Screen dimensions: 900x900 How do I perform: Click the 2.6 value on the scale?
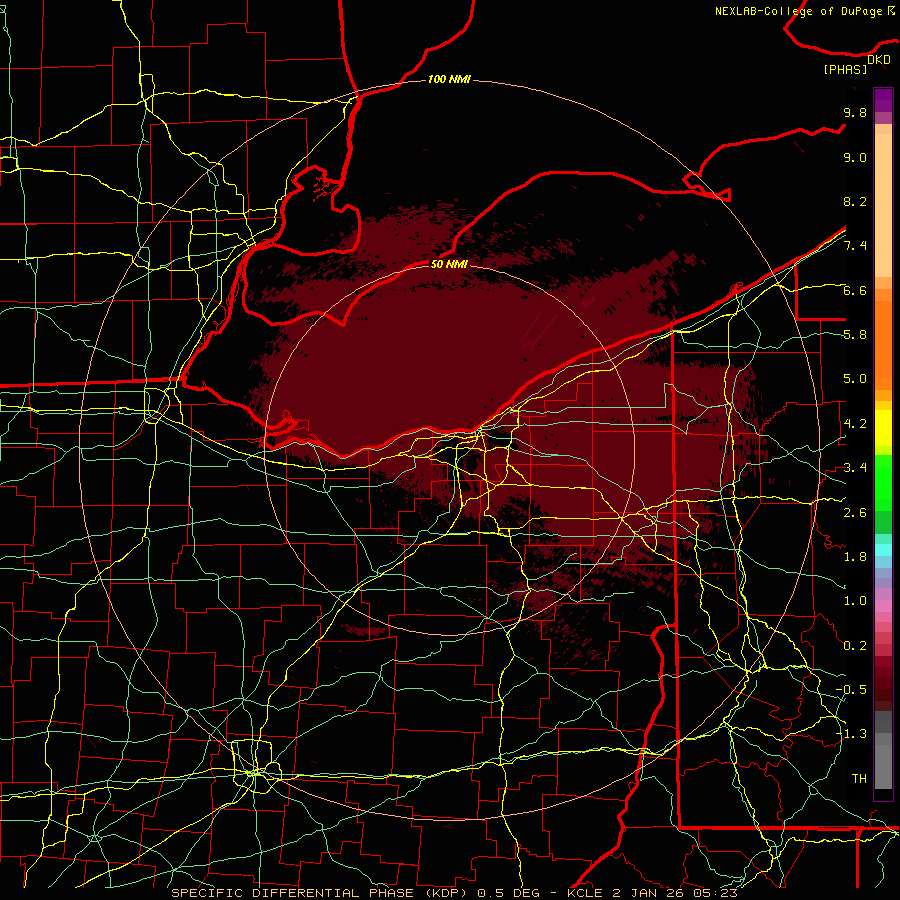click(855, 513)
